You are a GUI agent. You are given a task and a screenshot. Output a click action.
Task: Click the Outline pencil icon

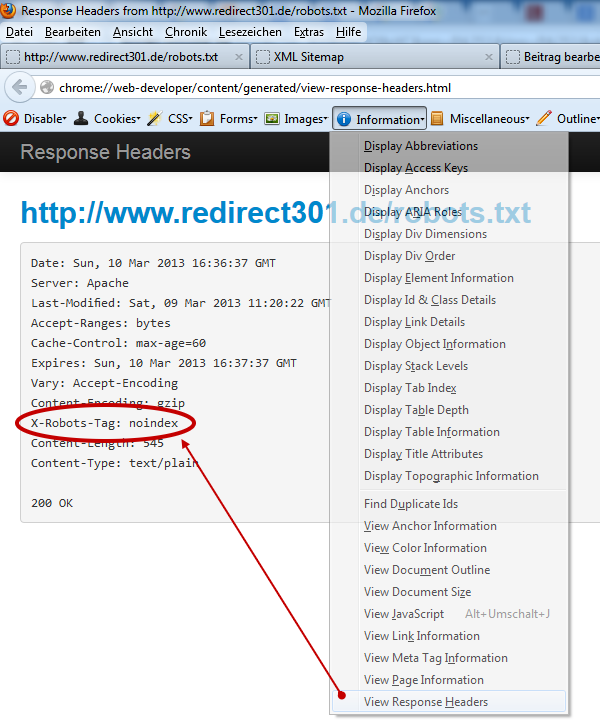(544, 118)
